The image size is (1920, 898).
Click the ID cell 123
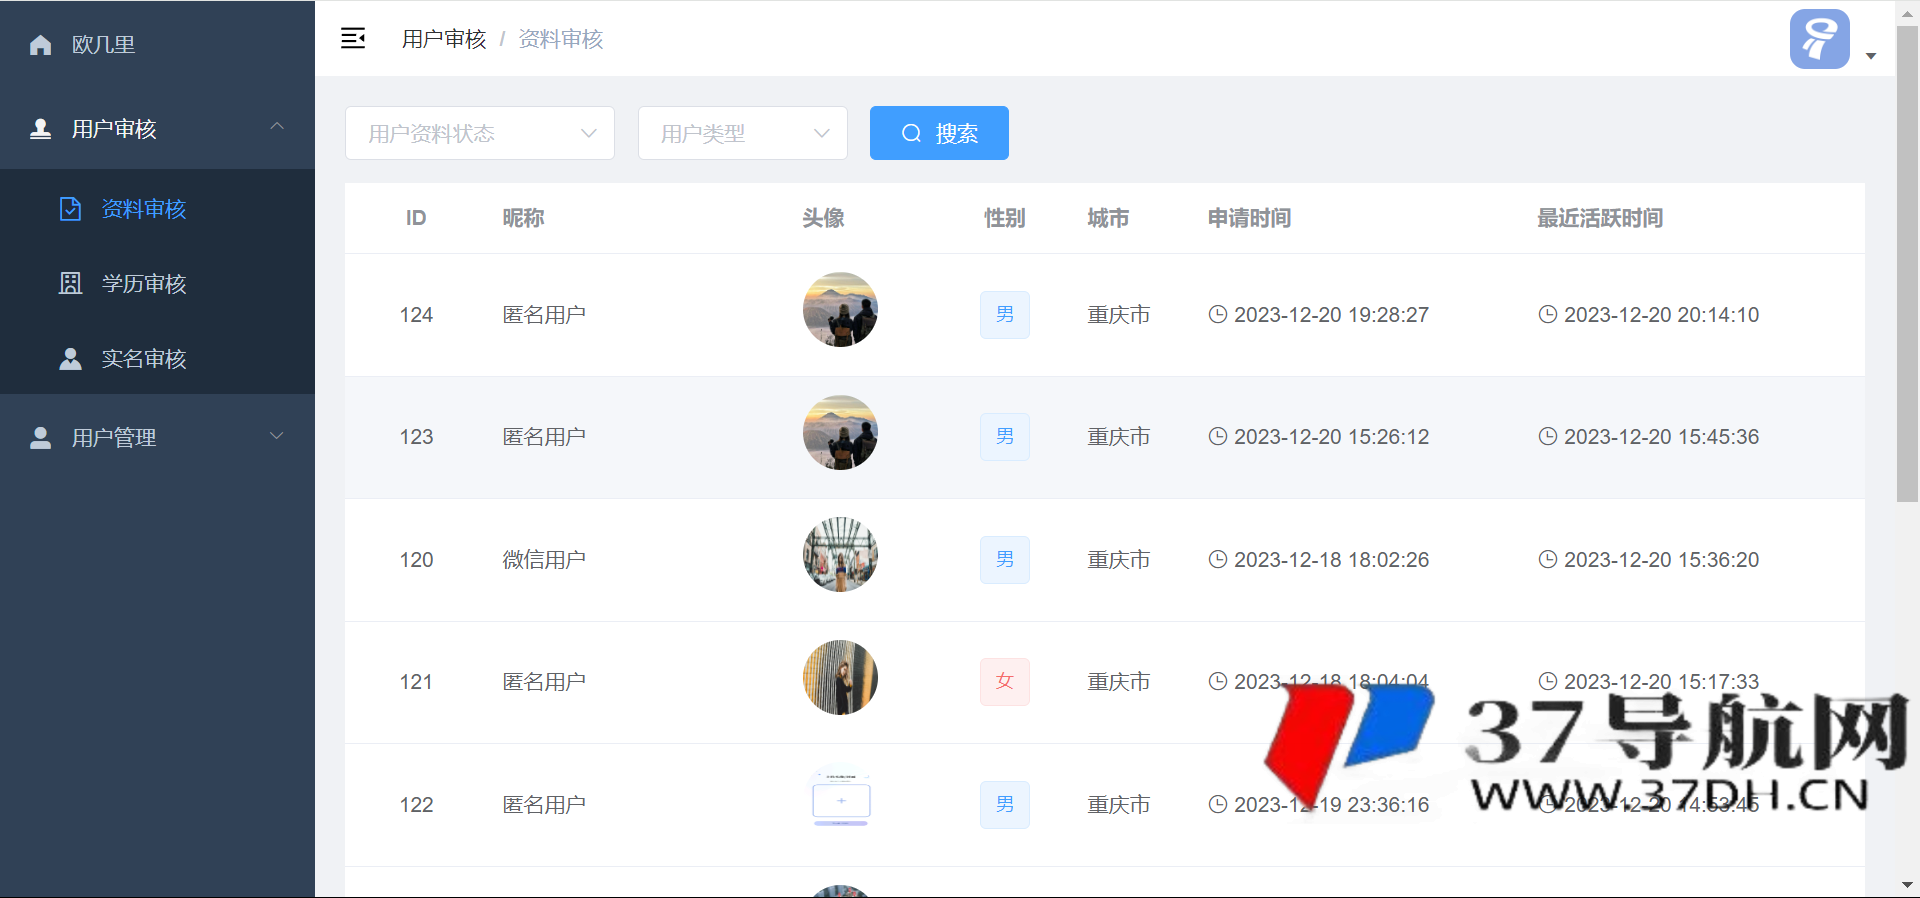click(416, 437)
